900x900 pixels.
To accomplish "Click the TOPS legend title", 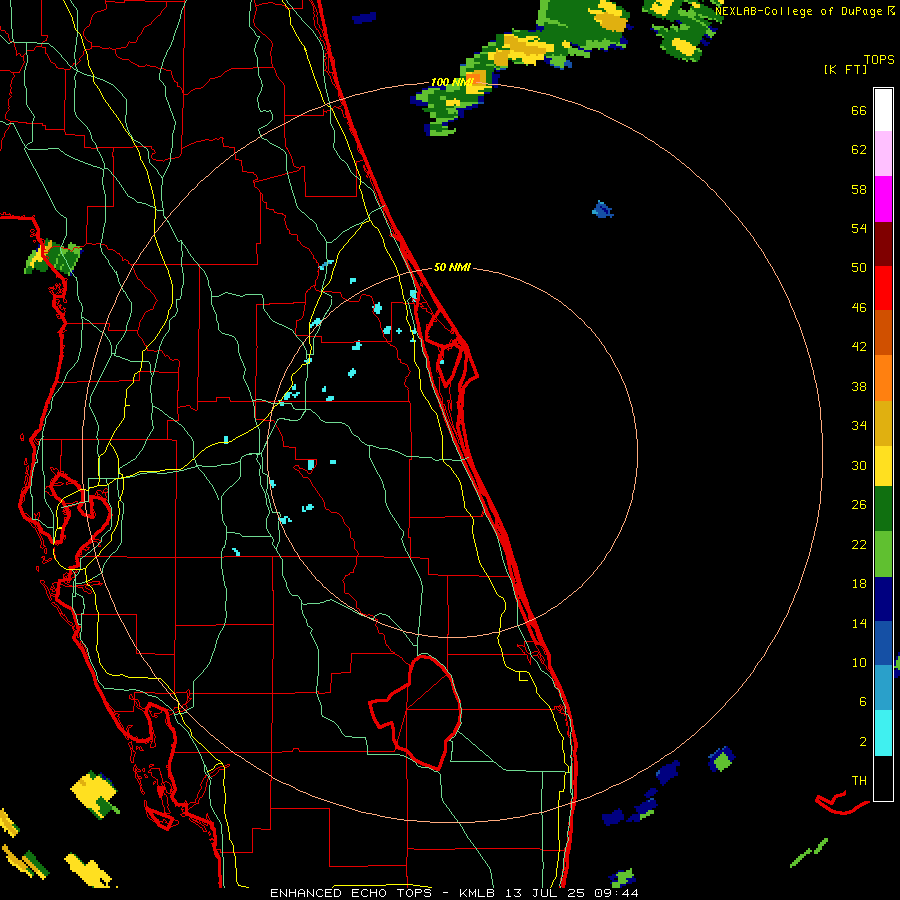I will (x=879, y=59).
